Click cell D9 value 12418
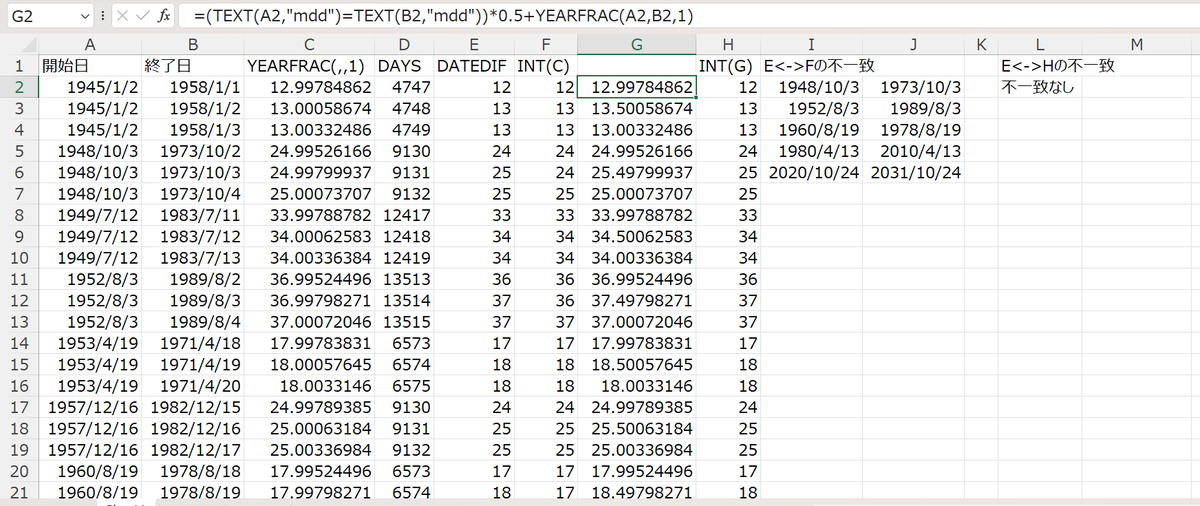 tap(405, 238)
